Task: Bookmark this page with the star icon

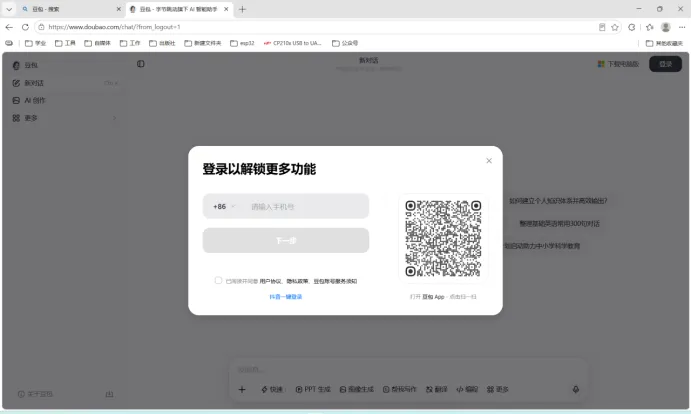Action: click(x=615, y=27)
